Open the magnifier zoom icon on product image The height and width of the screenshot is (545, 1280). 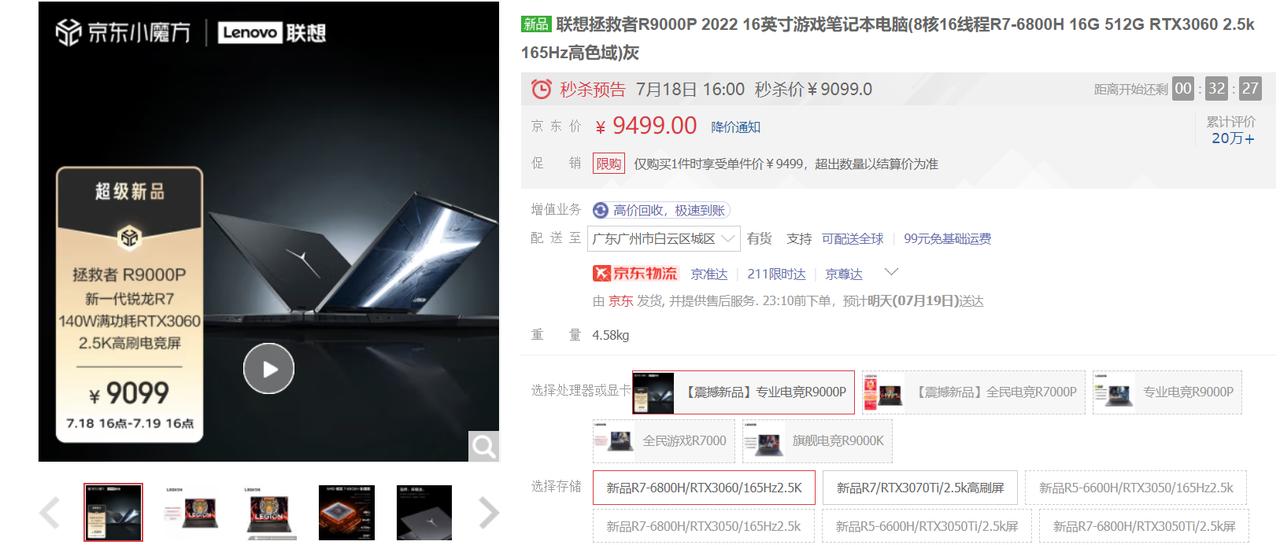484,447
